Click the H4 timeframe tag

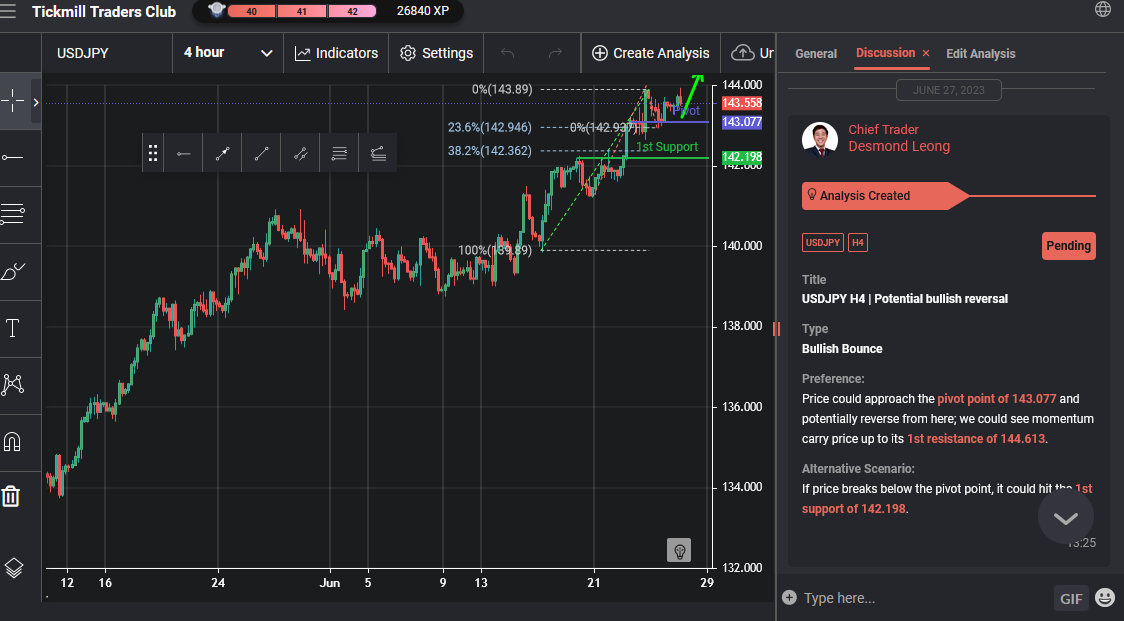pyautogui.click(x=857, y=242)
